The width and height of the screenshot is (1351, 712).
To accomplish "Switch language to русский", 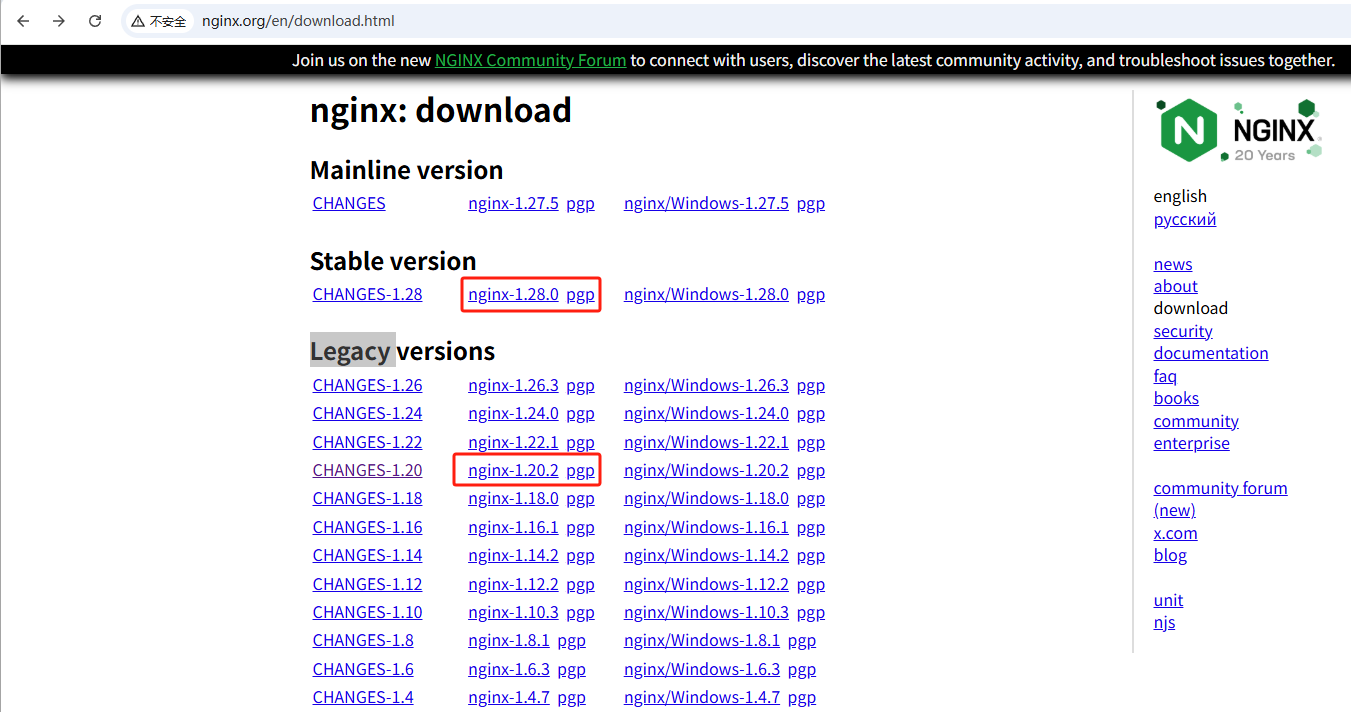I will [1185, 219].
